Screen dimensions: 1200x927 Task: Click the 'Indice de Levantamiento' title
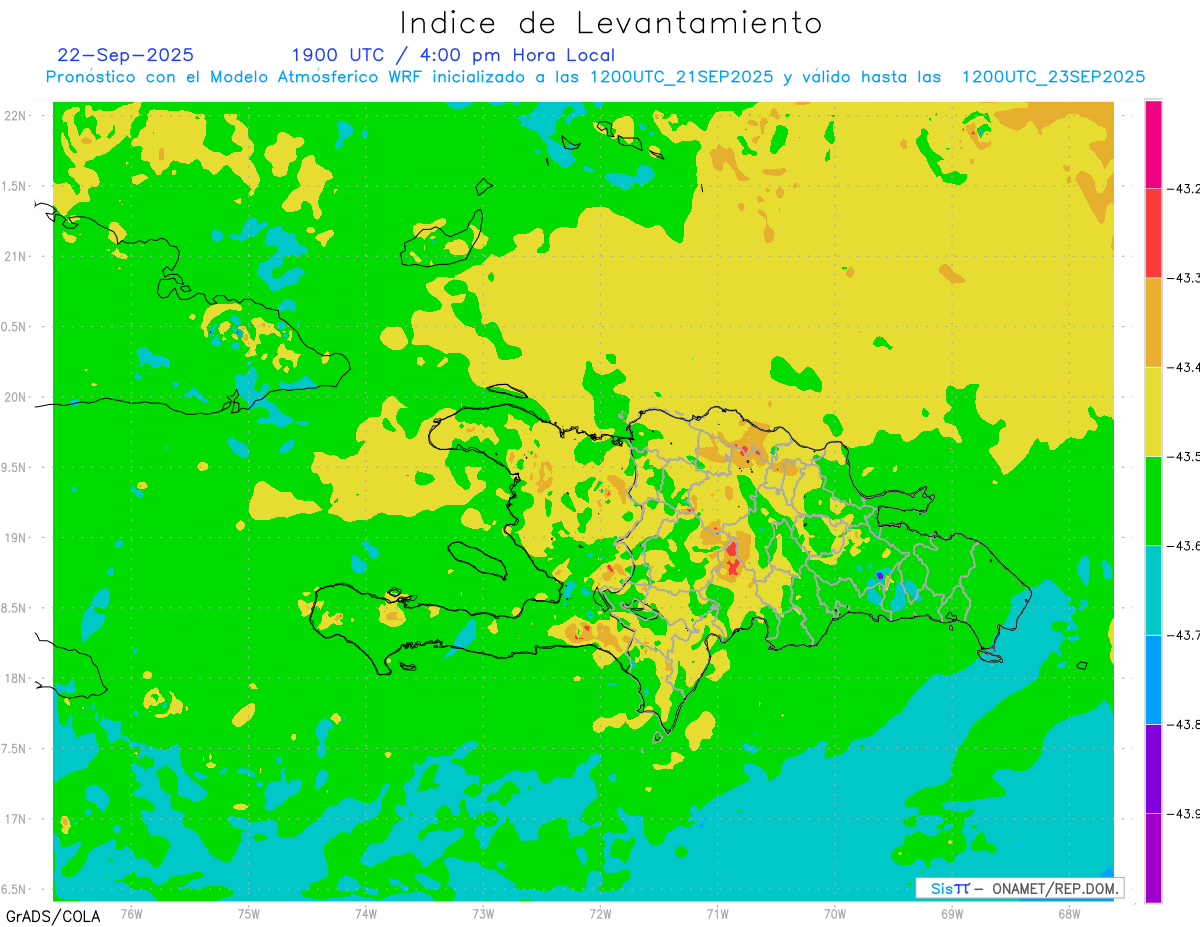point(611,23)
